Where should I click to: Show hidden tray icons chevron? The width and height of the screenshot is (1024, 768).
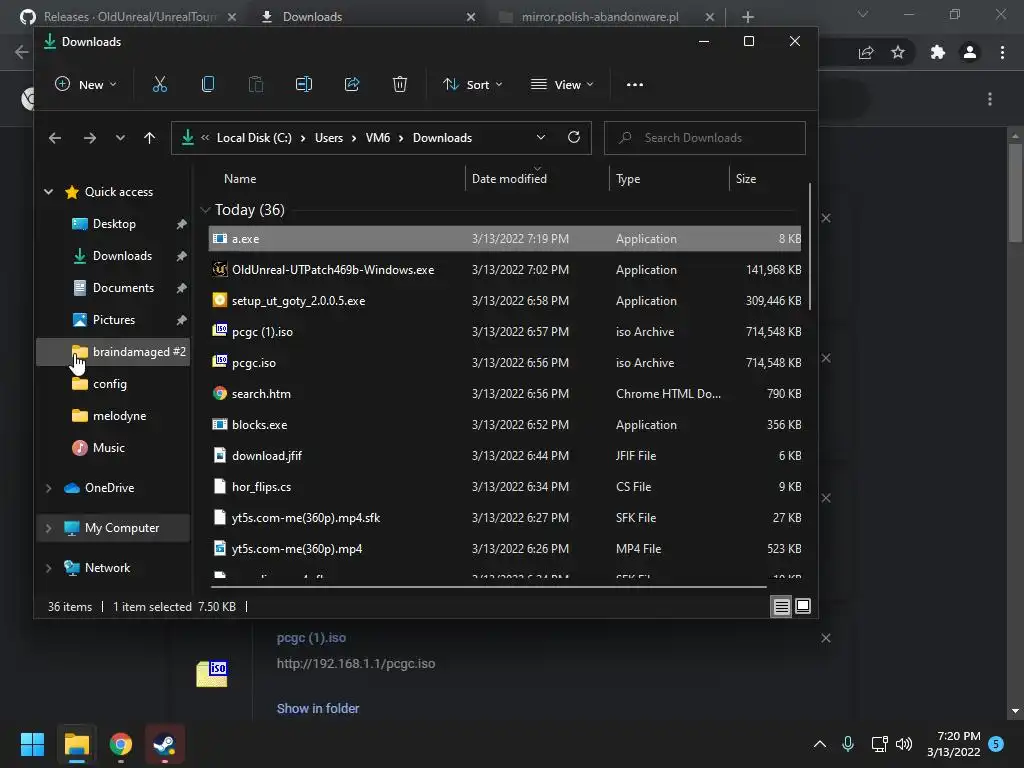(820, 744)
